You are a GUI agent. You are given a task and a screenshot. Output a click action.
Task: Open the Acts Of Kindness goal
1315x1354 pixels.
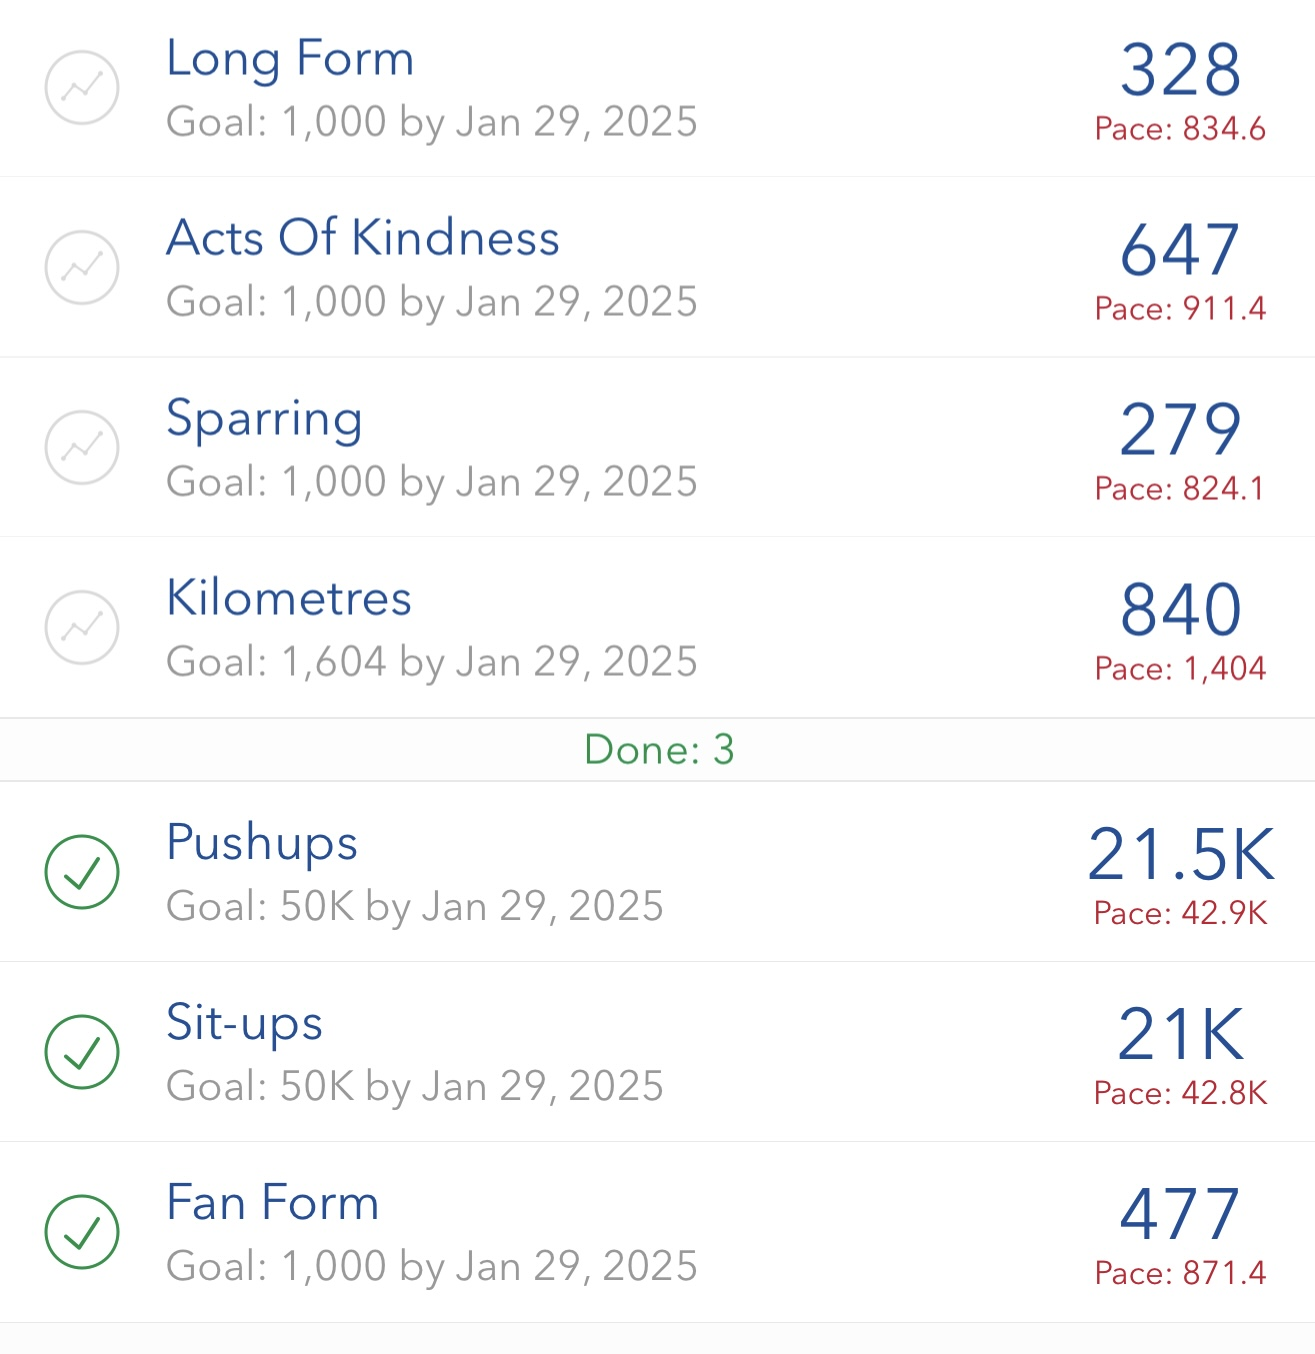pos(657,268)
